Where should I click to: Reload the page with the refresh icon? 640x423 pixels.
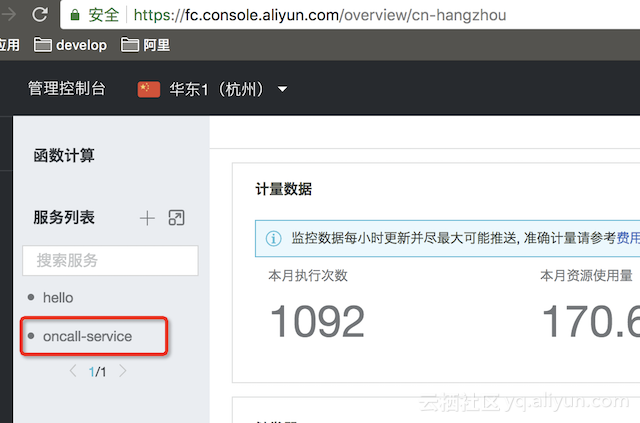click(40, 15)
